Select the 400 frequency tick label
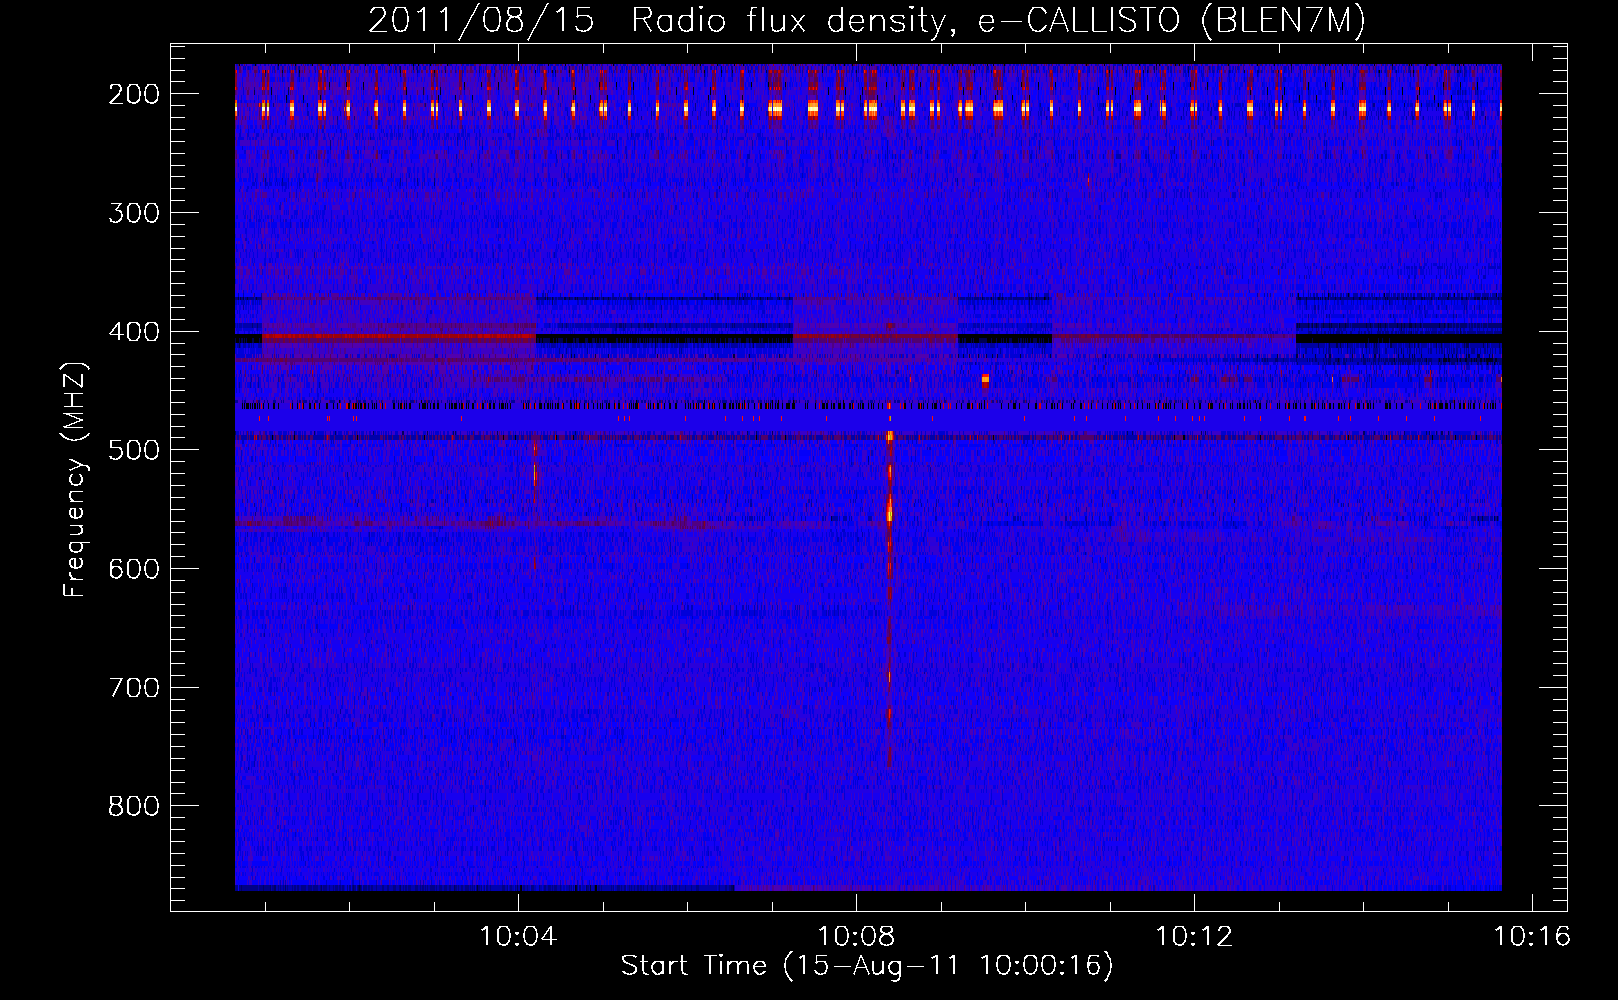The height and width of the screenshot is (1000, 1618). 134,332
